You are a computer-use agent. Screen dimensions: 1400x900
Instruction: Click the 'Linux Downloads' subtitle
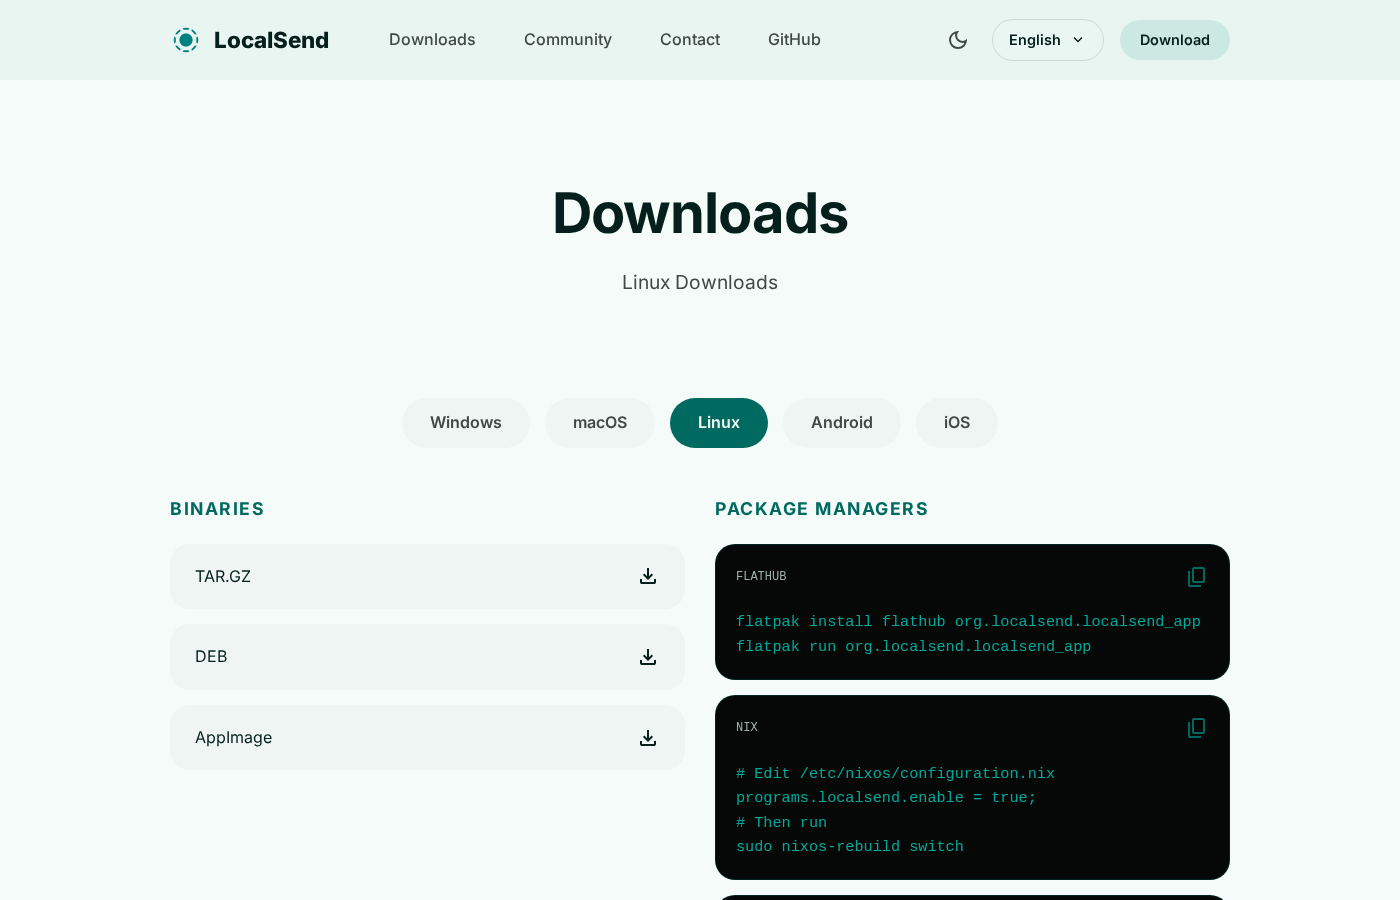point(700,283)
